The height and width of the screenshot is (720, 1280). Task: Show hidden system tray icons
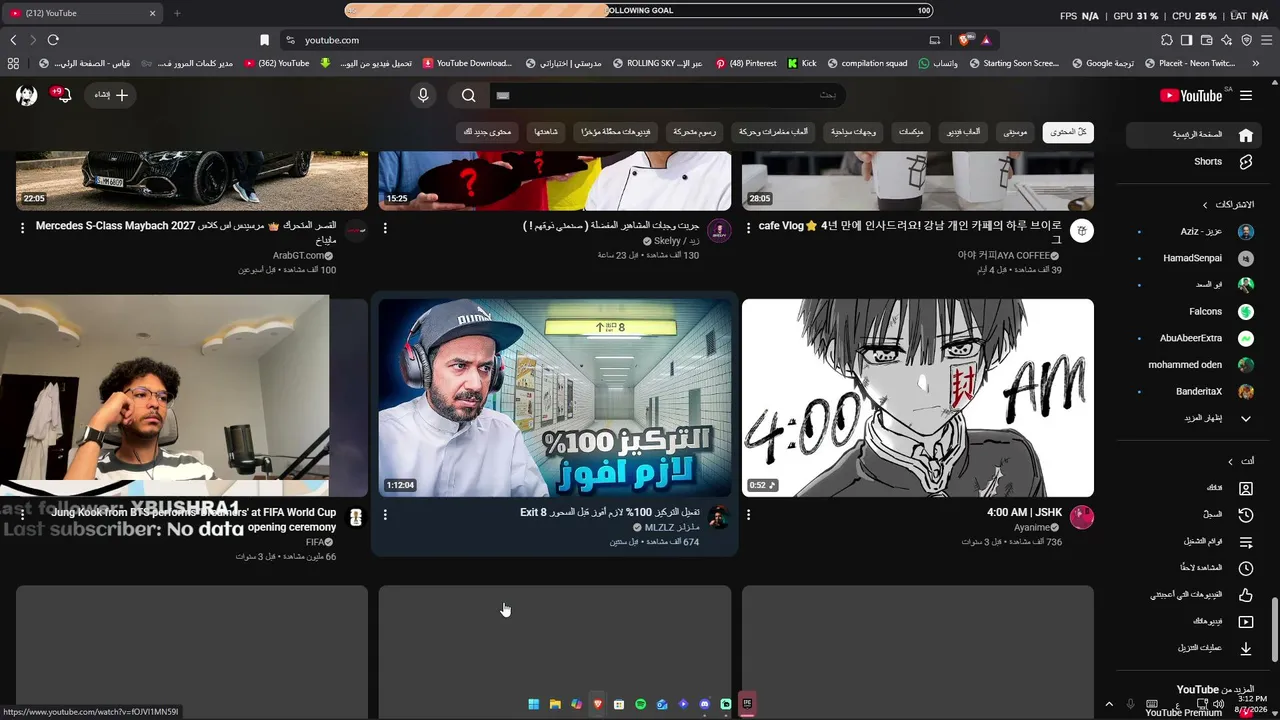1109,704
